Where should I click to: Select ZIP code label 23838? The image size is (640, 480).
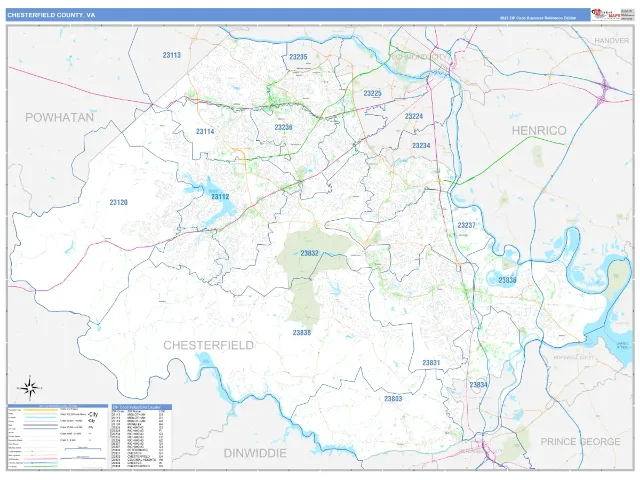click(302, 333)
